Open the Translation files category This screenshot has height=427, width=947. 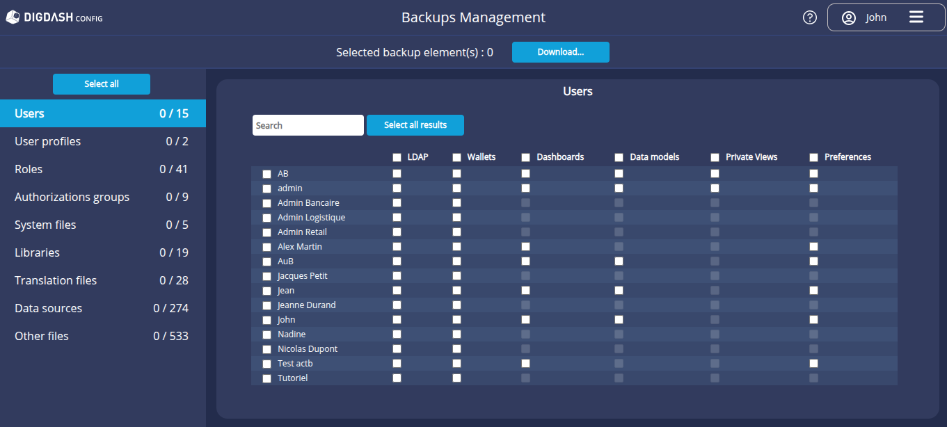pos(103,280)
